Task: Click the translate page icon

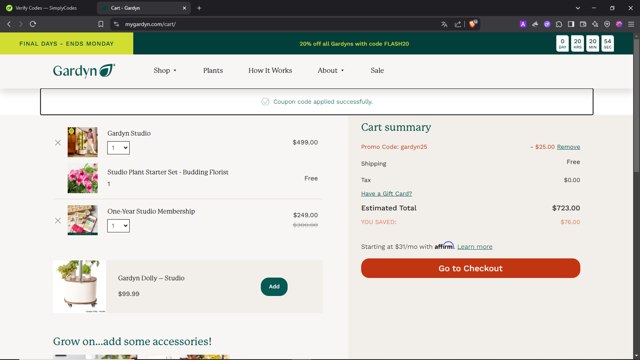Action: point(444,24)
